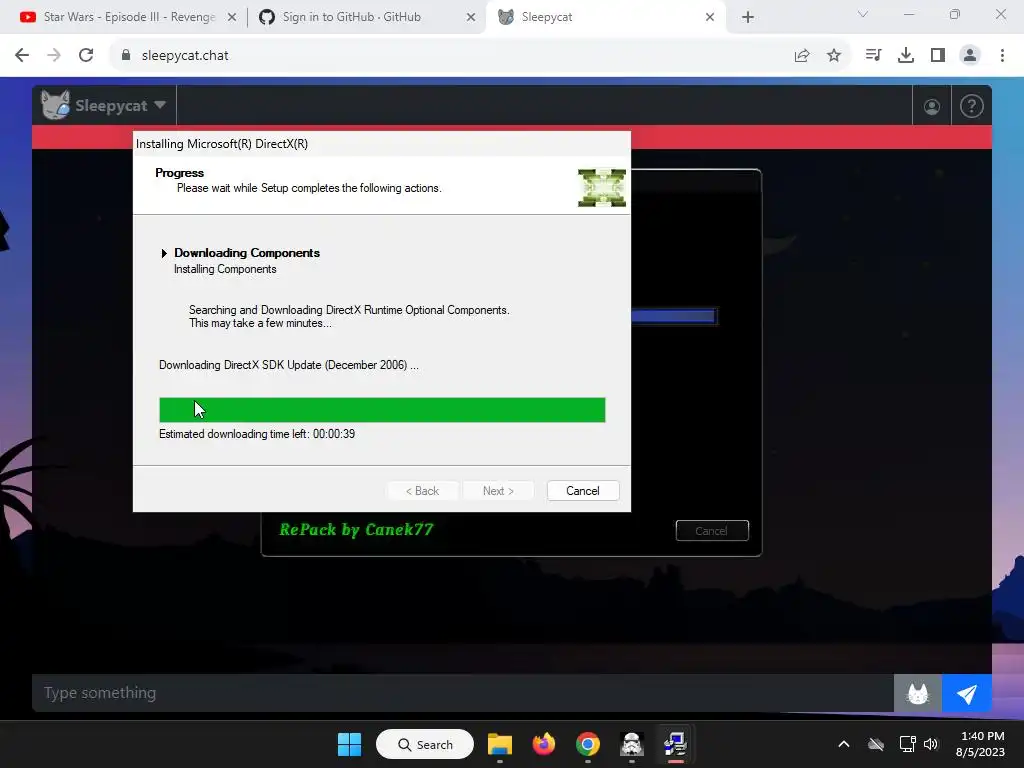Open Chrome downloads icon
This screenshot has width=1024, height=768.
[x=906, y=56]
